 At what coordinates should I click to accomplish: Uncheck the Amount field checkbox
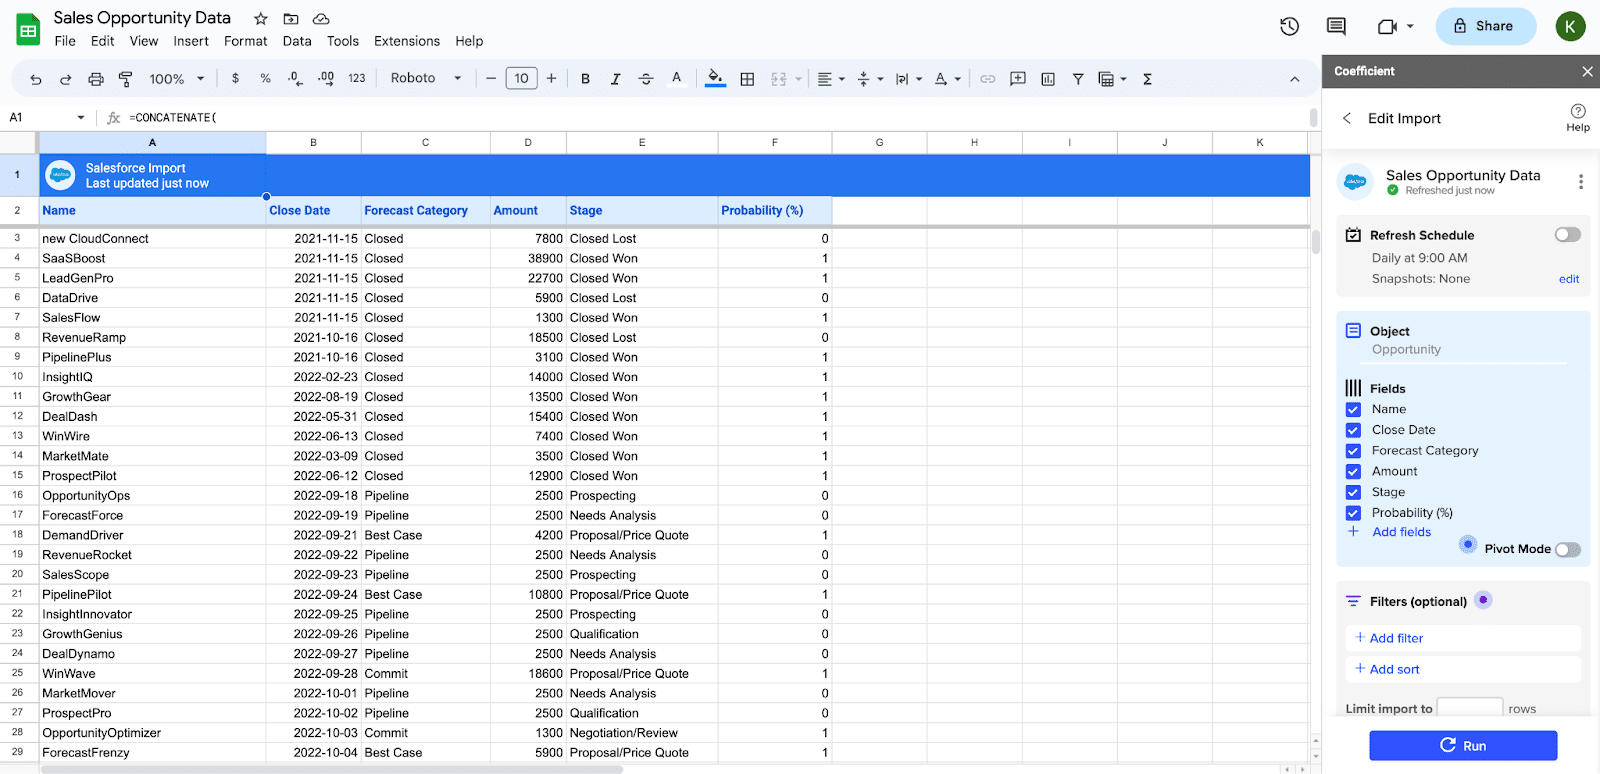1353,471
